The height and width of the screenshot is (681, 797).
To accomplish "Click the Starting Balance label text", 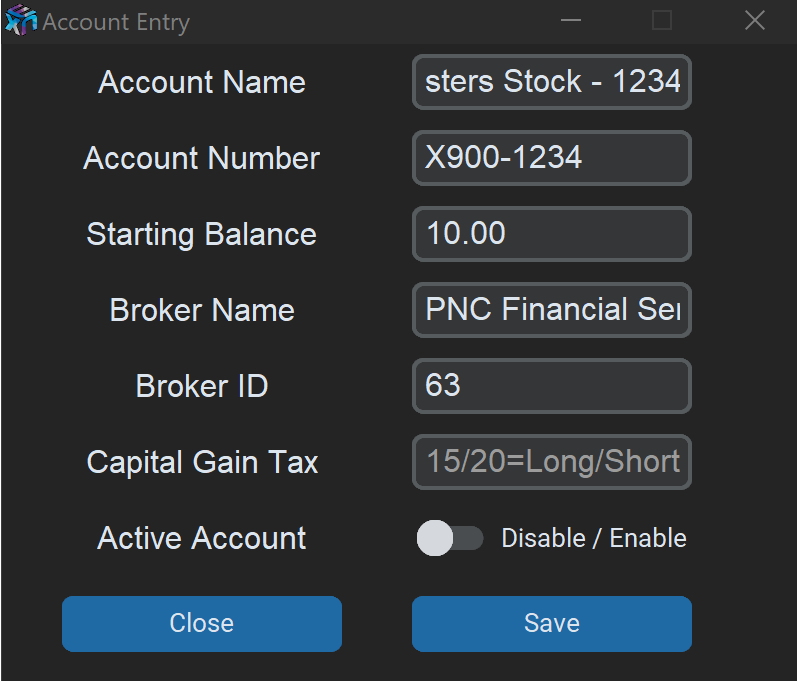I will click(202, 234).
